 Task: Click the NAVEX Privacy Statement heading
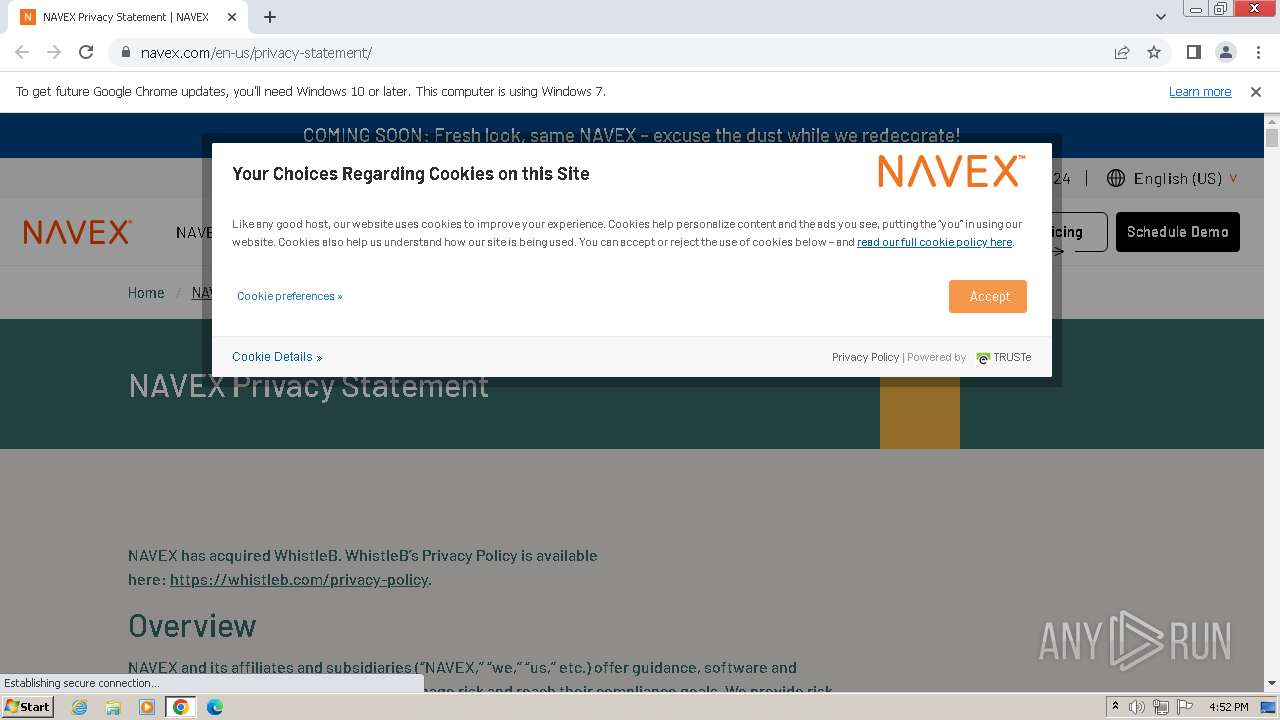308,386
